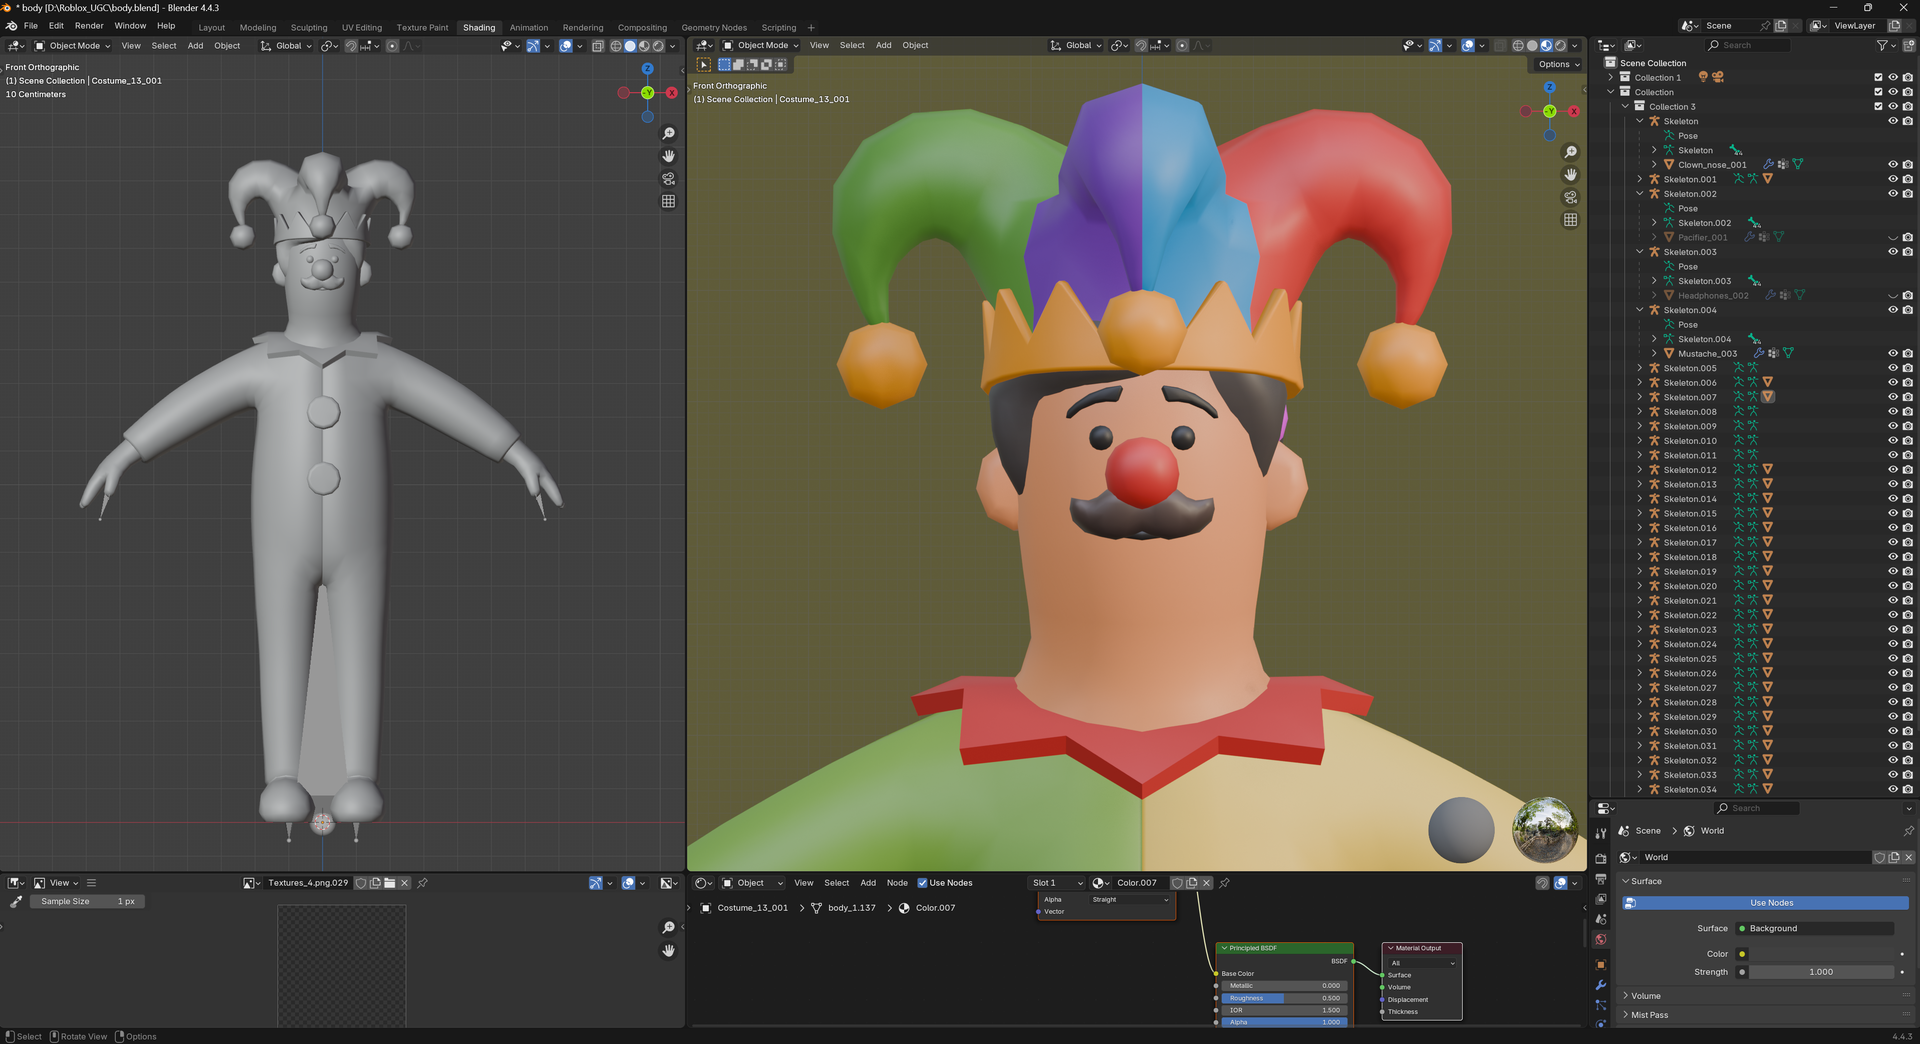Screen dimensions: 1920x1044
Task: Click the fake-user shield icon for Color.007
Action: tap(1178, 882)
